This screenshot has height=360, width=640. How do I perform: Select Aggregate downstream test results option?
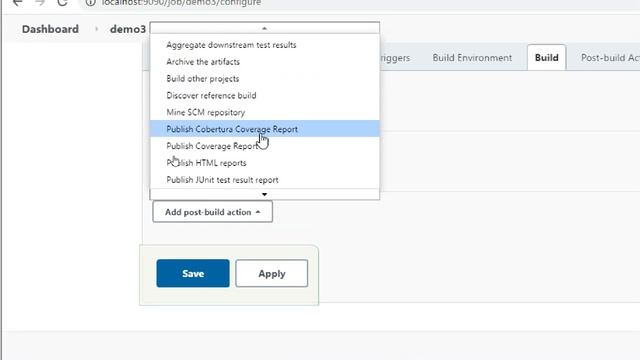(264, 45)
